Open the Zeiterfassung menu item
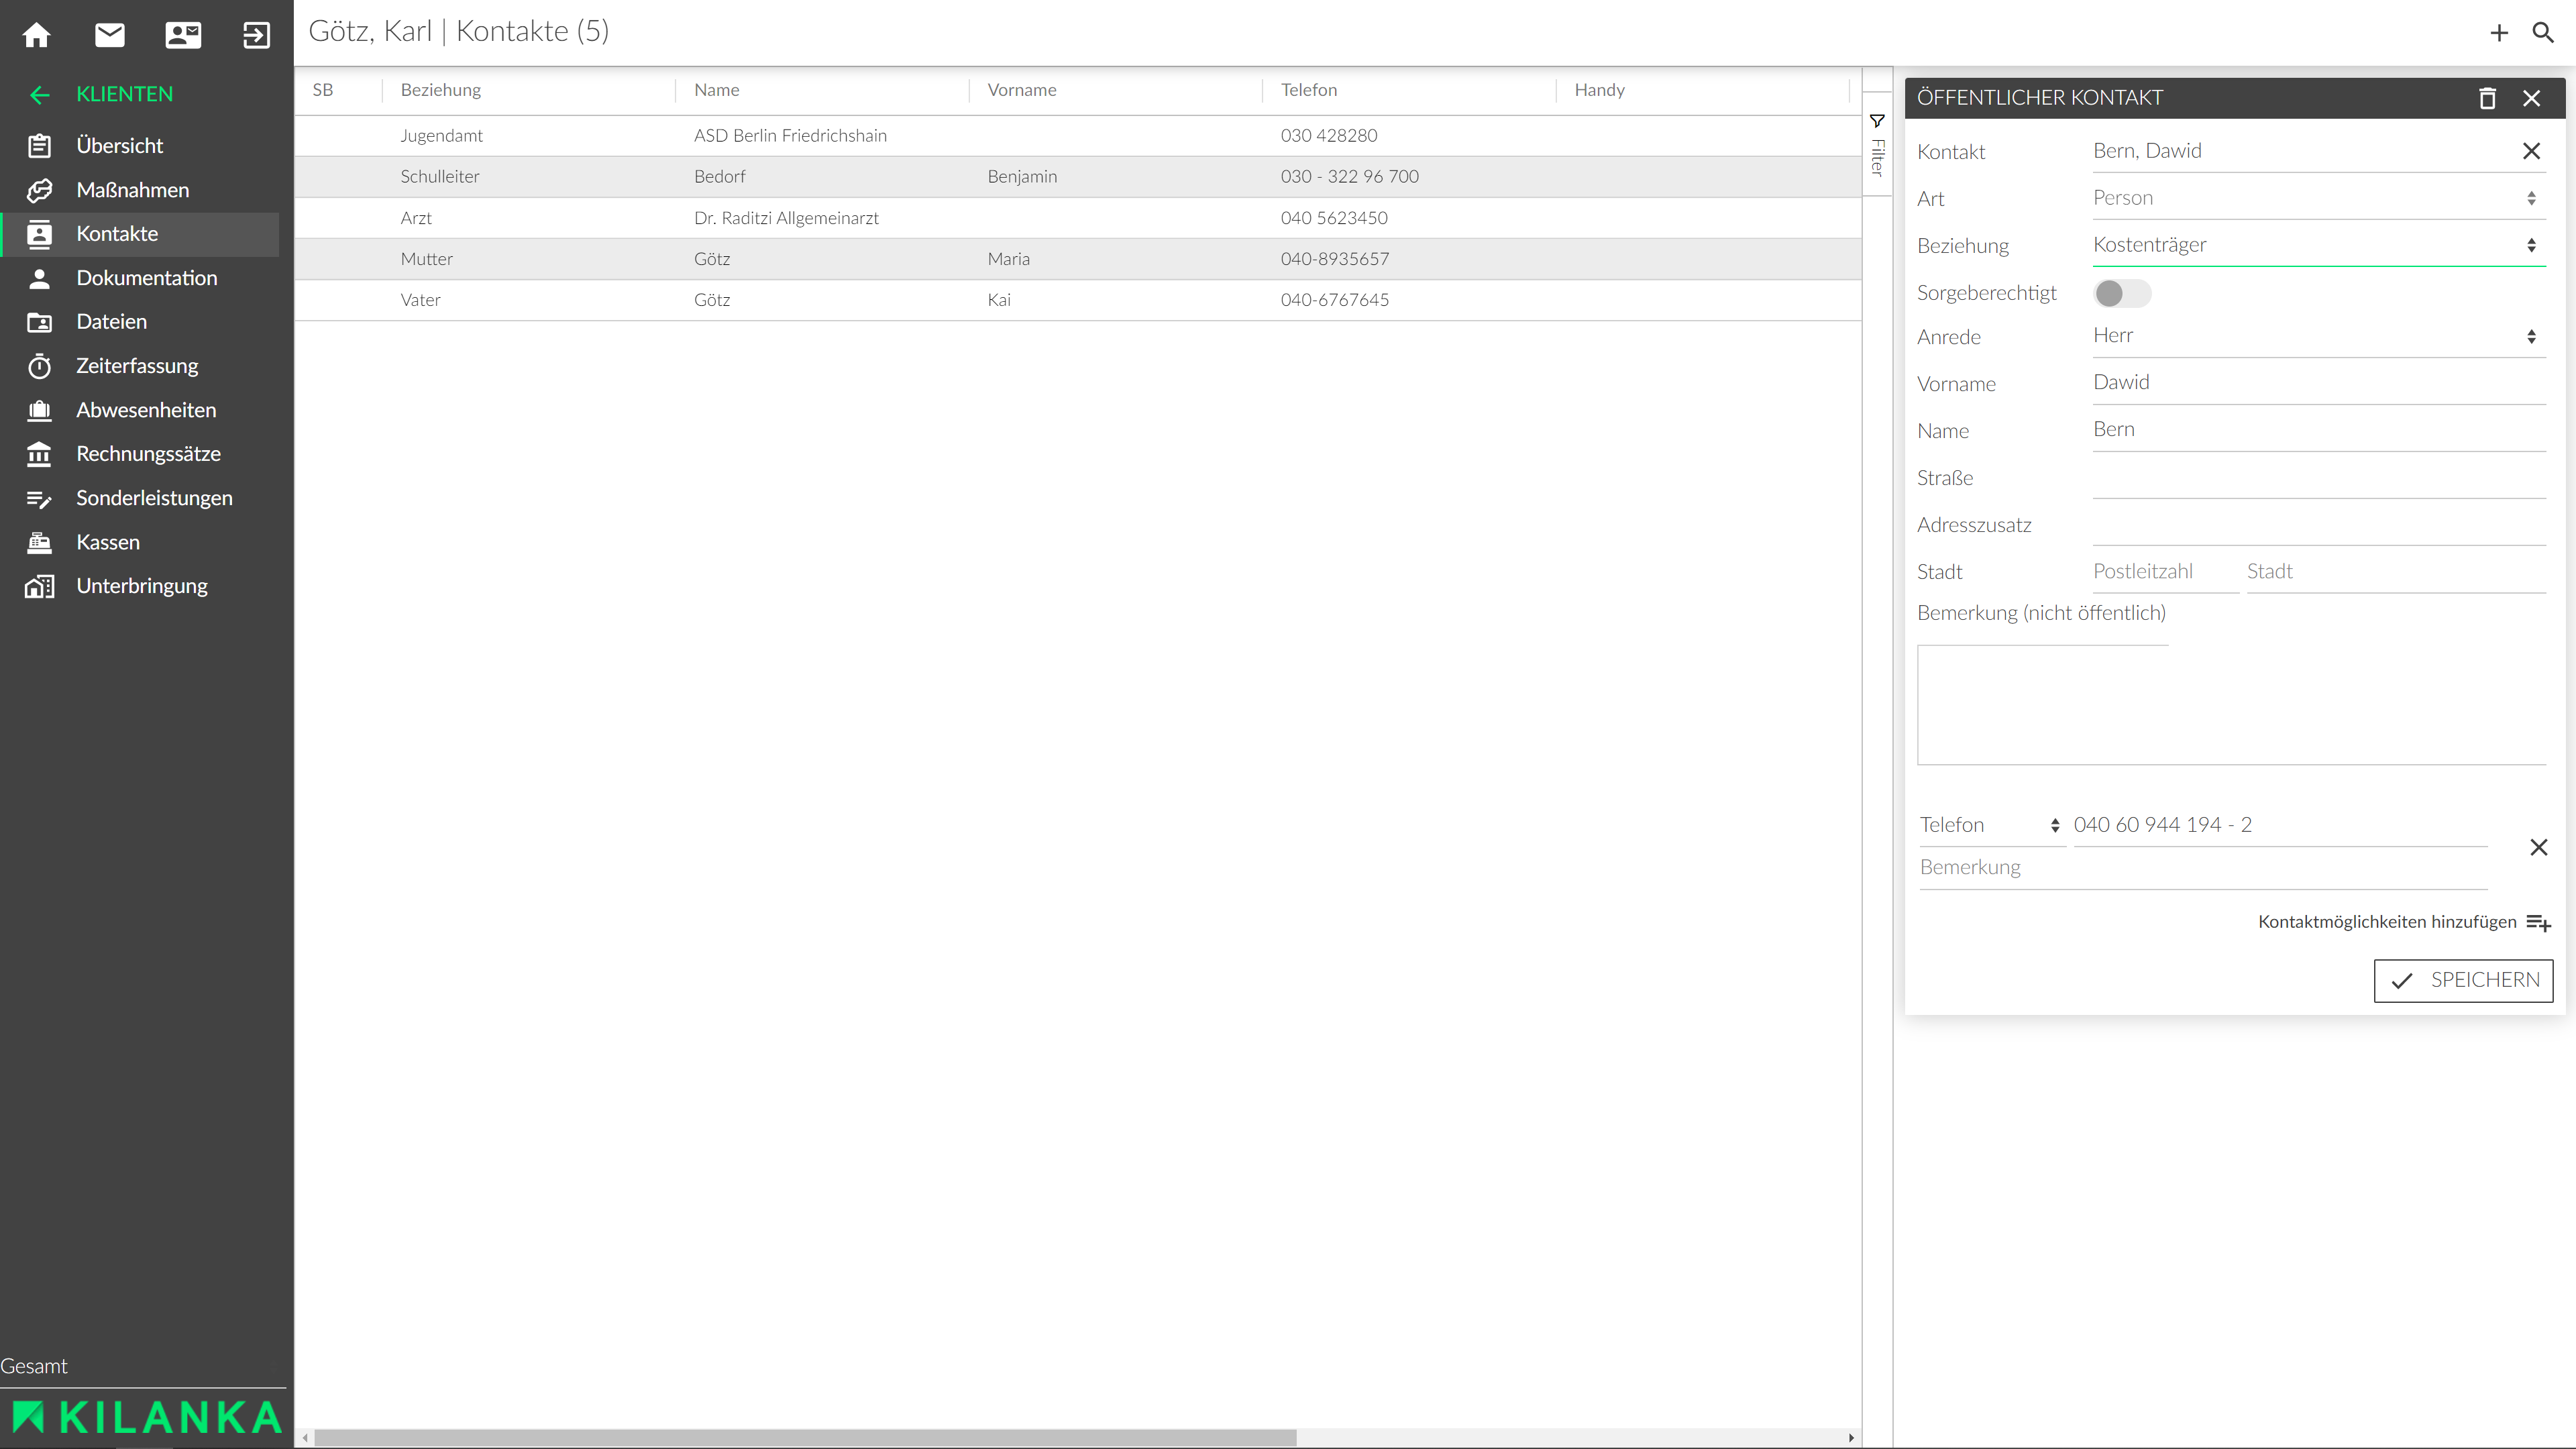This screenshot has height=1449, width=2576. coord(137,366)
